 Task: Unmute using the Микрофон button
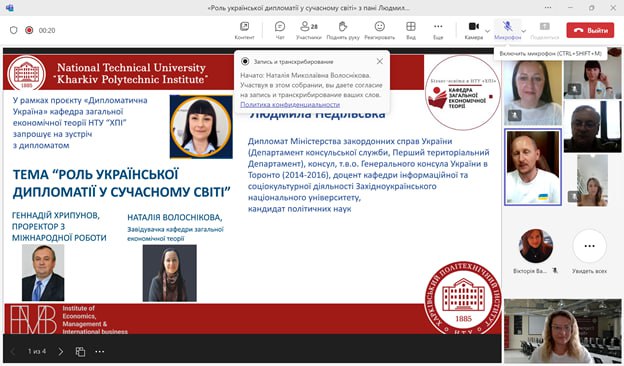507,30
